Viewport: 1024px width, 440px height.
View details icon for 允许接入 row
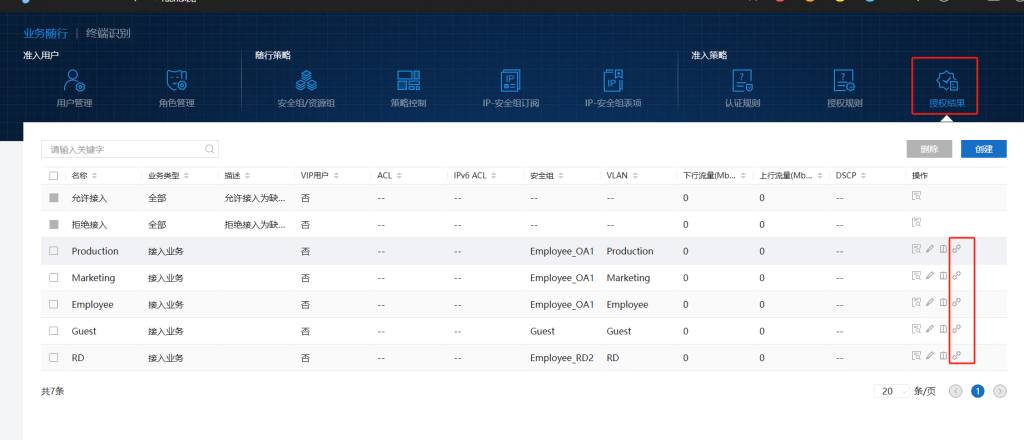coord(915,196)
